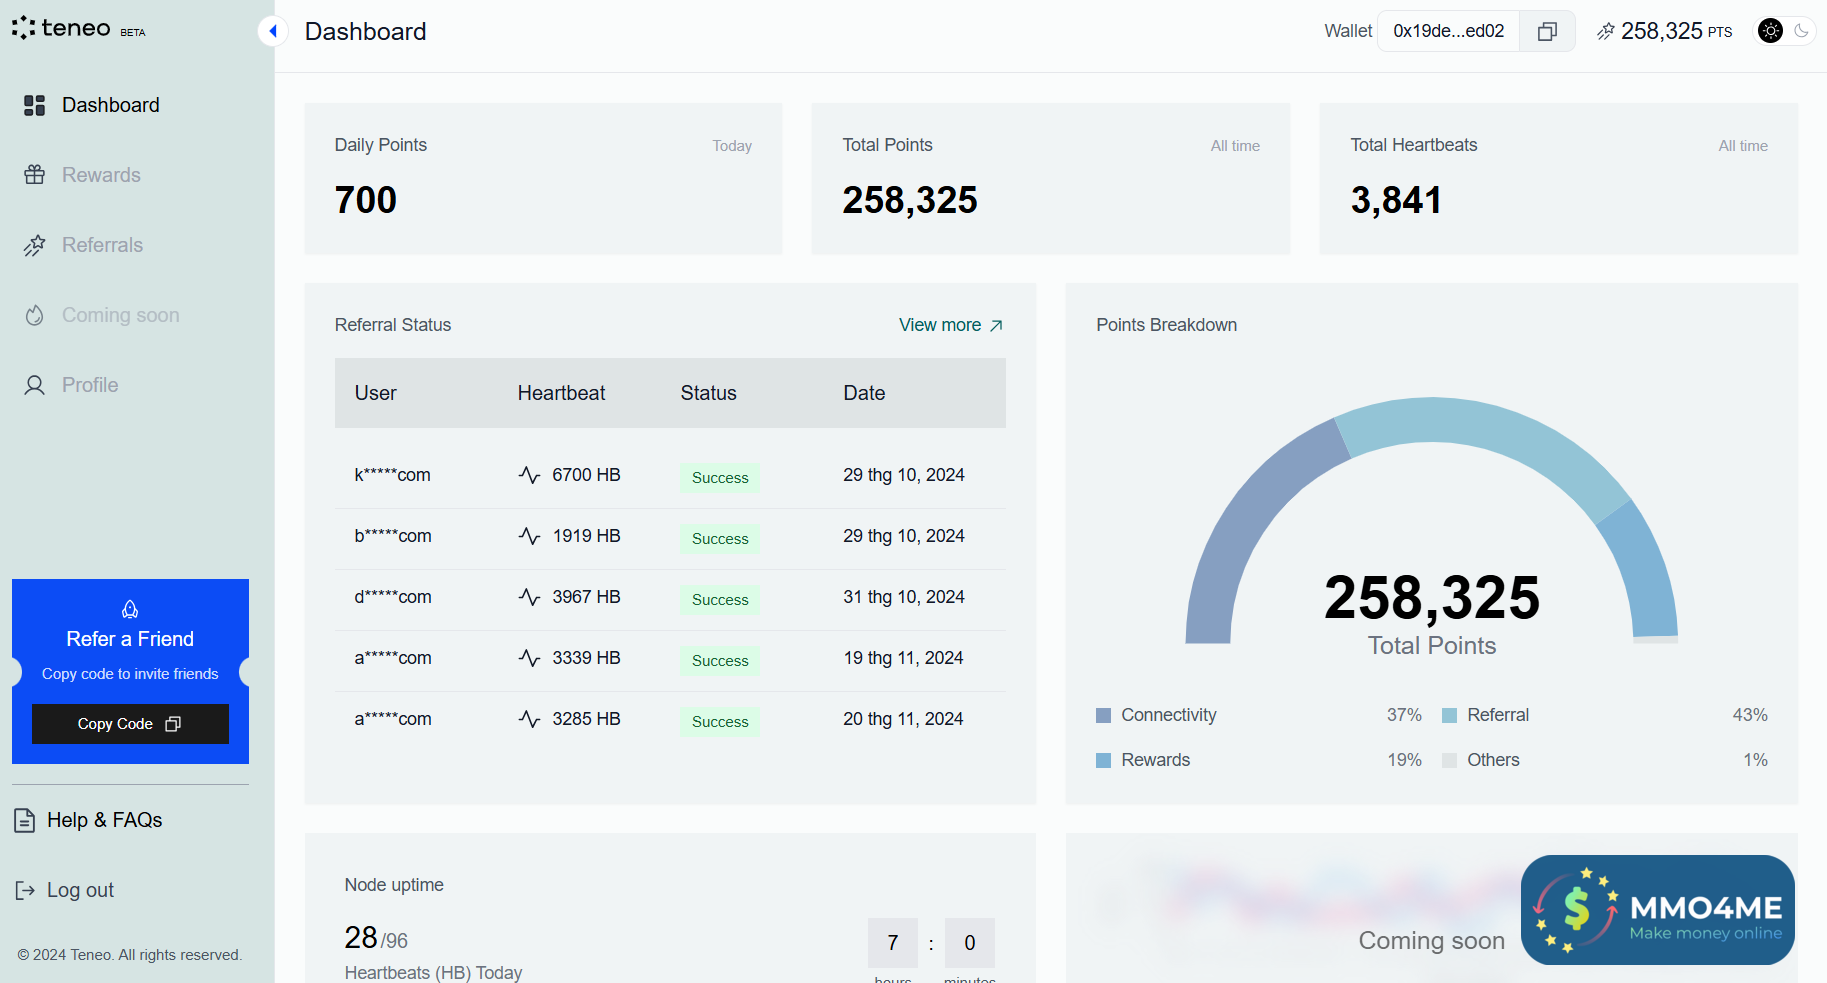Click the points rocket icon beside 258,325 PTS
This screenshot has height=983, width=1827.
point(1605,32)
